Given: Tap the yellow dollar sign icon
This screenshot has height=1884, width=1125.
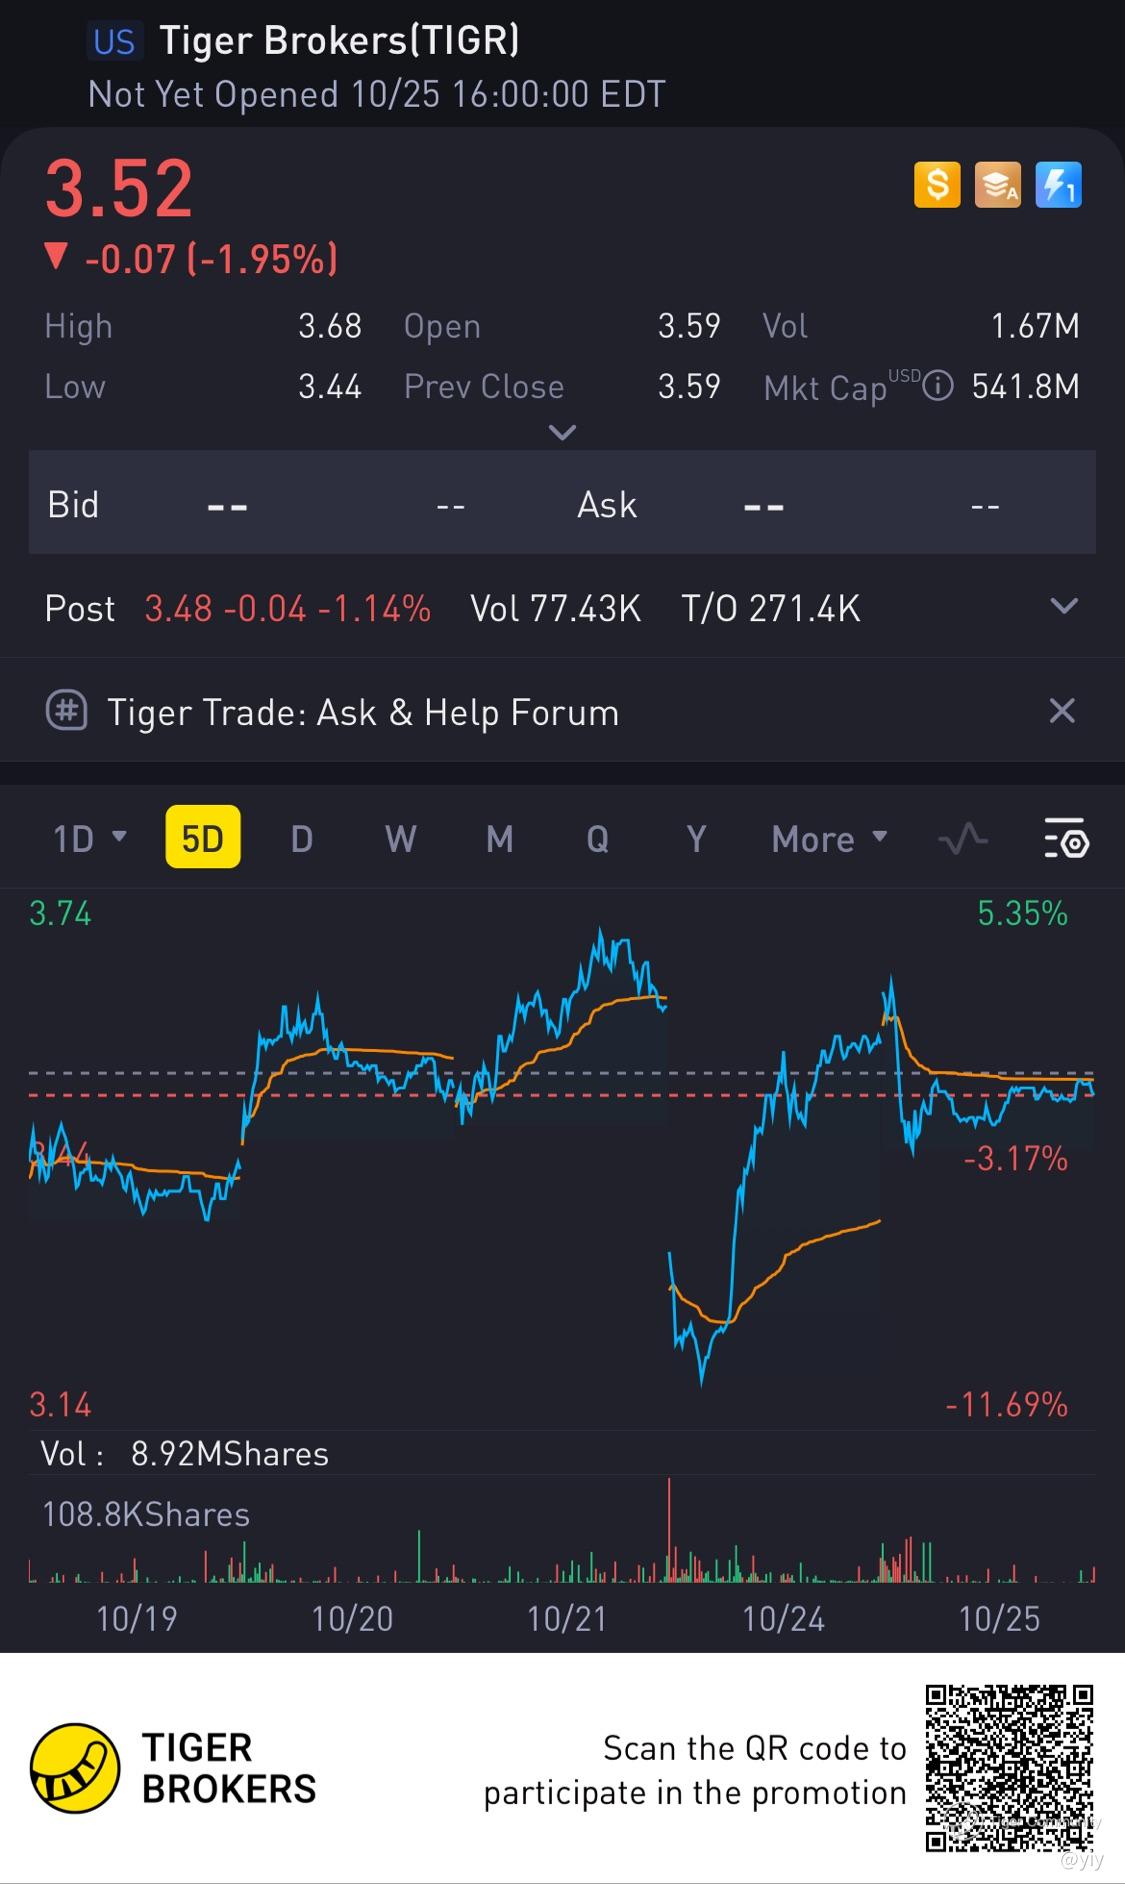Looking at the screenshot, I should pos(937,185).
